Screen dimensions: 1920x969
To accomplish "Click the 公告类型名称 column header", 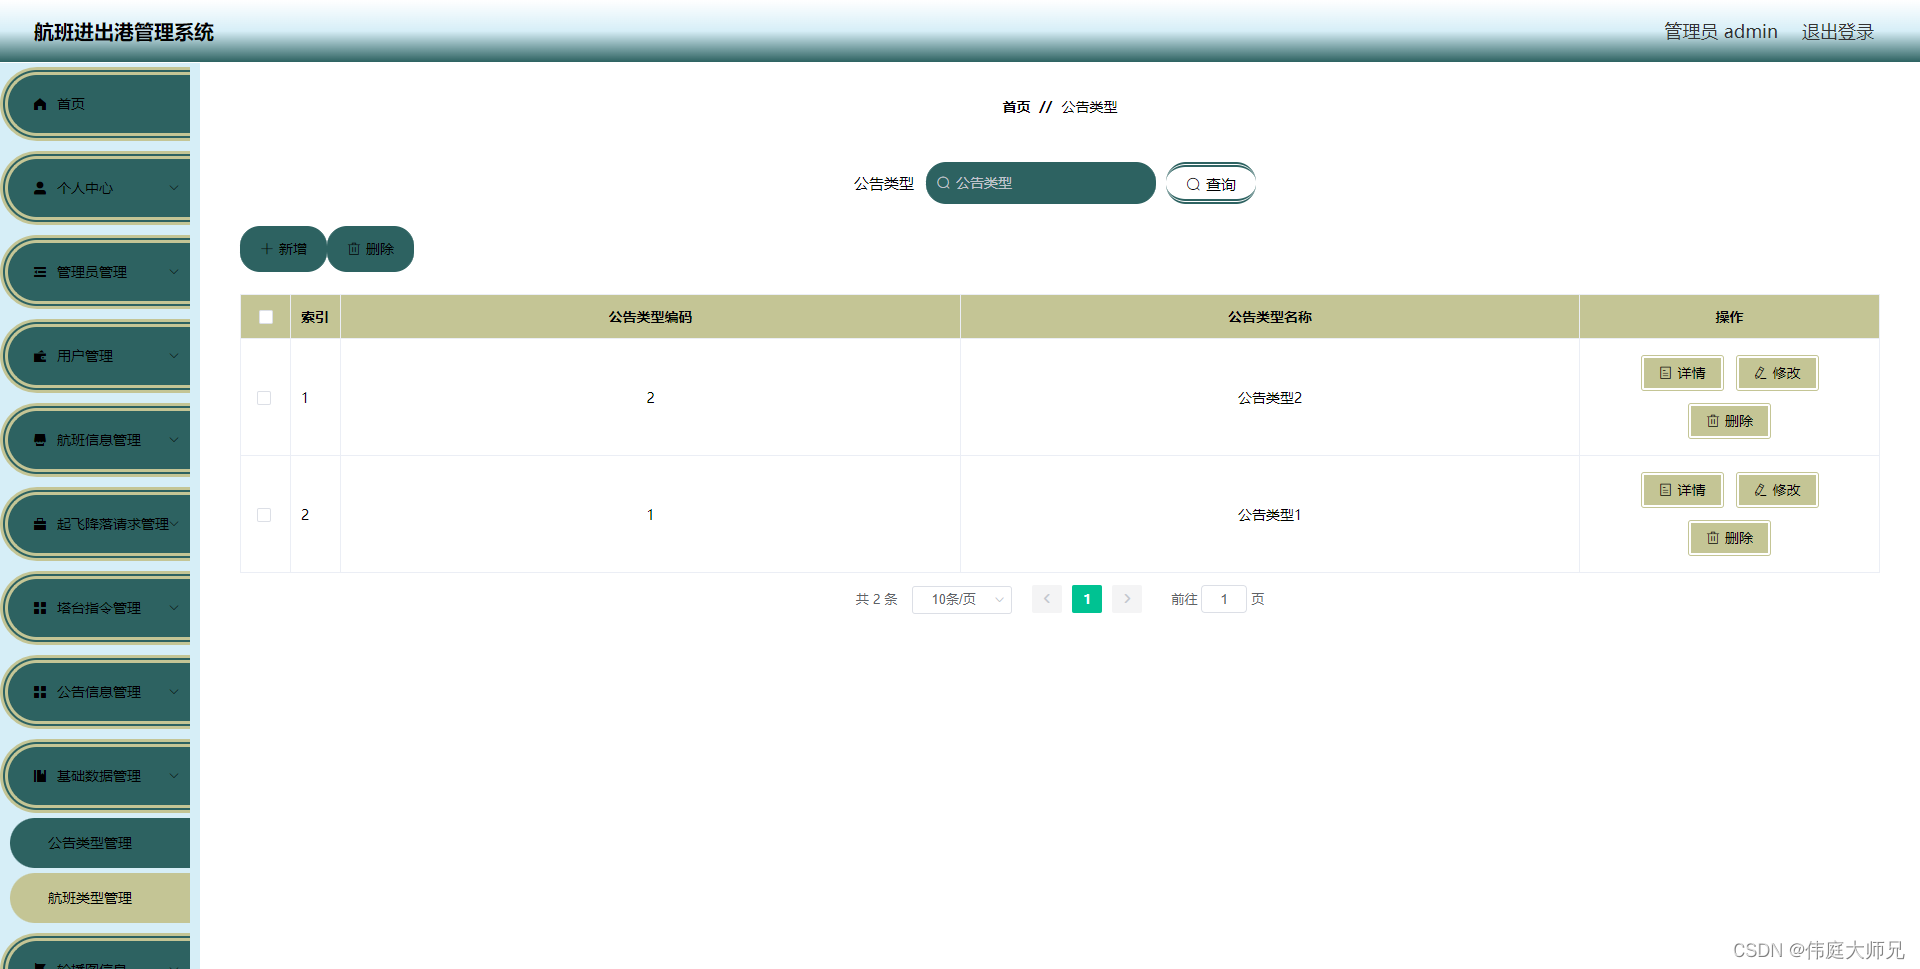I will tap(1270, 317).
